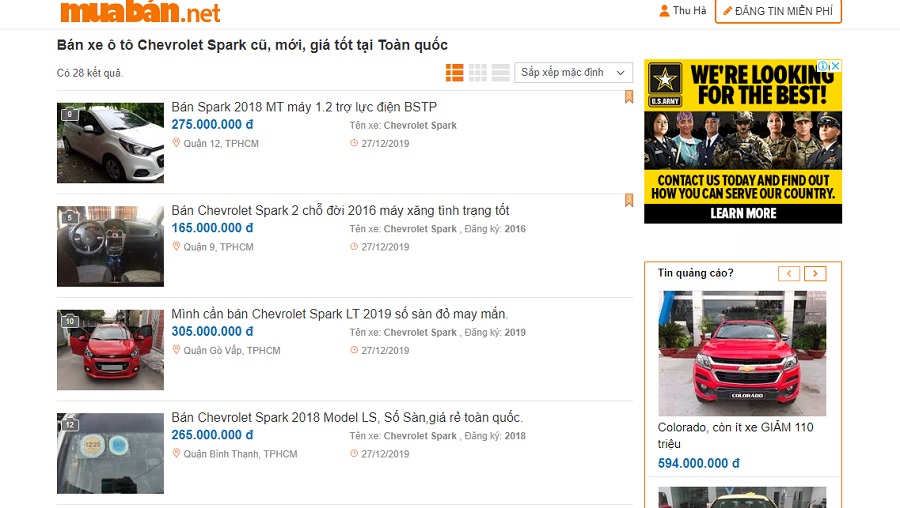
Task: Click the partially visible yellow car ad thumbnail
Action: 742,498
